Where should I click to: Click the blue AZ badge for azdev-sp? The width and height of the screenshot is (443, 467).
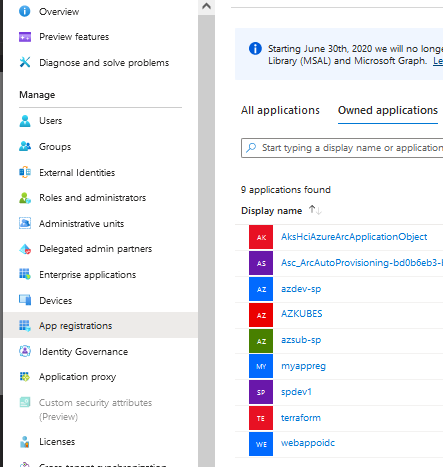pyautogui.click(x=261, y=289)
